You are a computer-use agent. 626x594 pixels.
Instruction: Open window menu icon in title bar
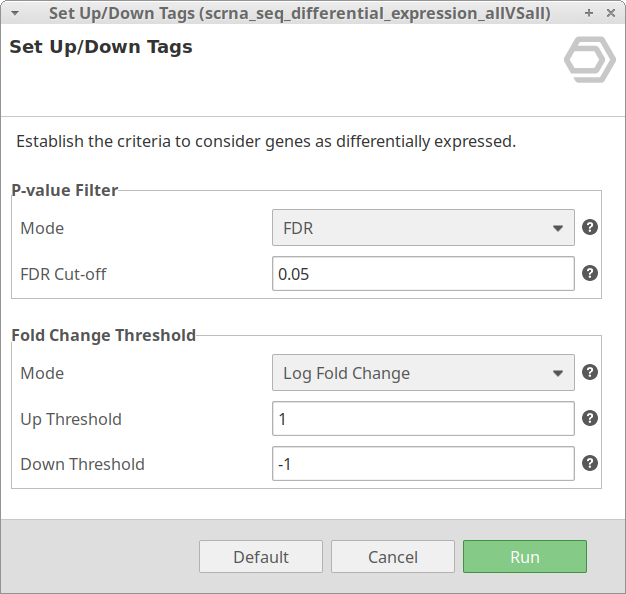[14, 13]
